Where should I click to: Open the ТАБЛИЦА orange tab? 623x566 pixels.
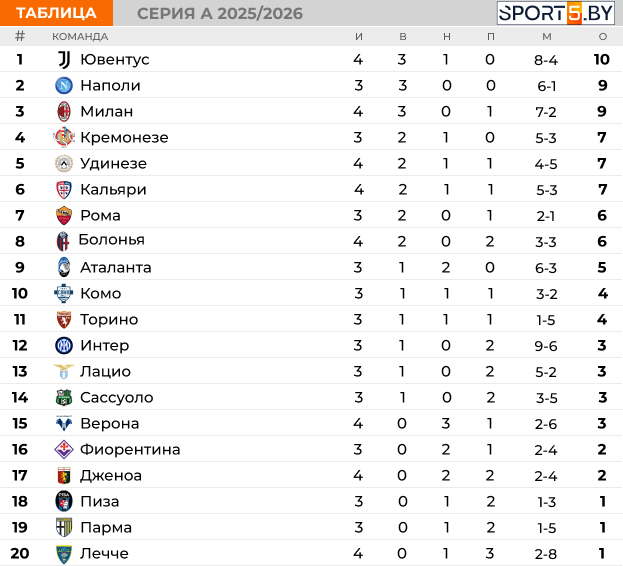(x=56, y=13)
